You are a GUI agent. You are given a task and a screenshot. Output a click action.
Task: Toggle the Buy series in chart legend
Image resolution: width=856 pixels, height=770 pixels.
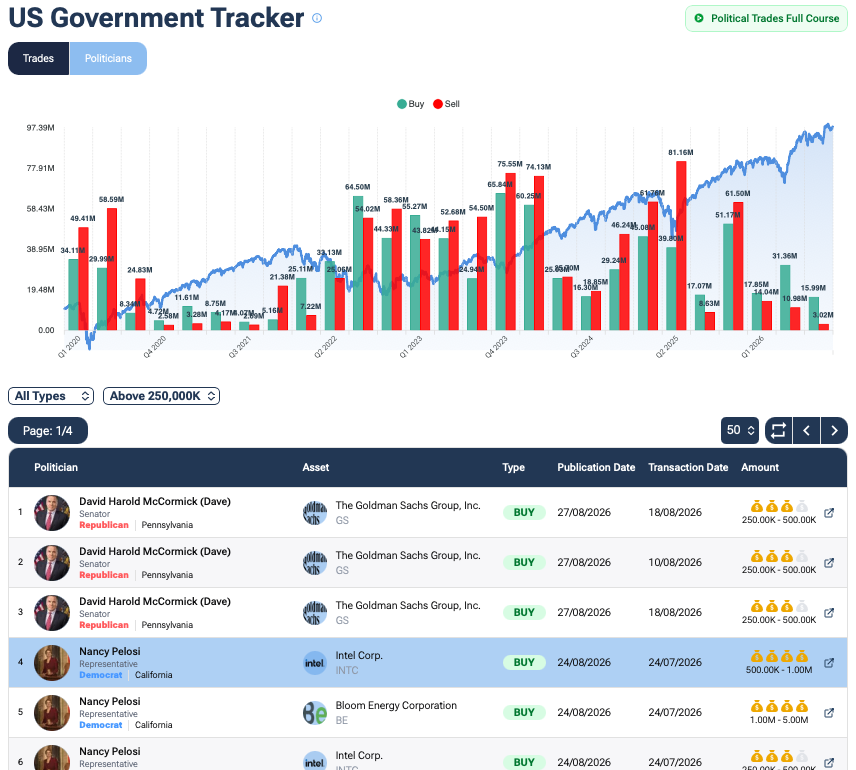pos(411,104)
